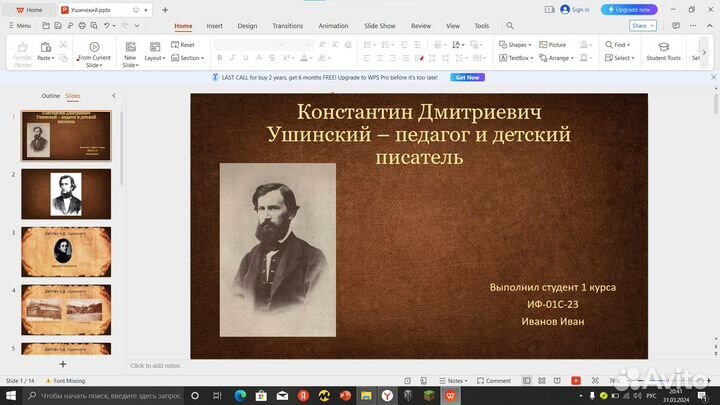The width and height of the screenshot is (720, 405).
Task: Collapse the ribbon with the up chevron
Action: point(709,26)
